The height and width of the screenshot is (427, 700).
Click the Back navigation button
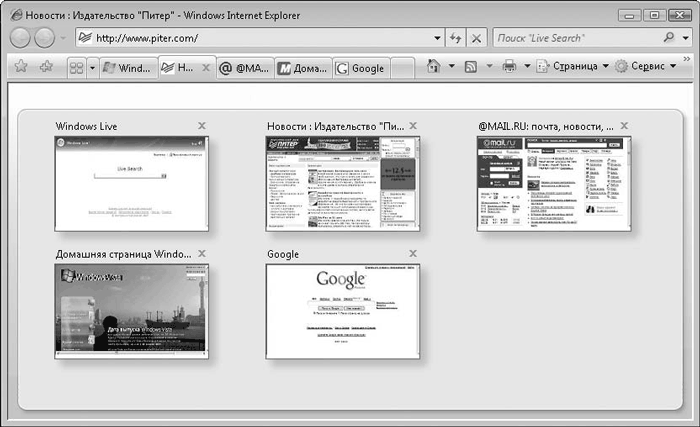tap(20, 38)
